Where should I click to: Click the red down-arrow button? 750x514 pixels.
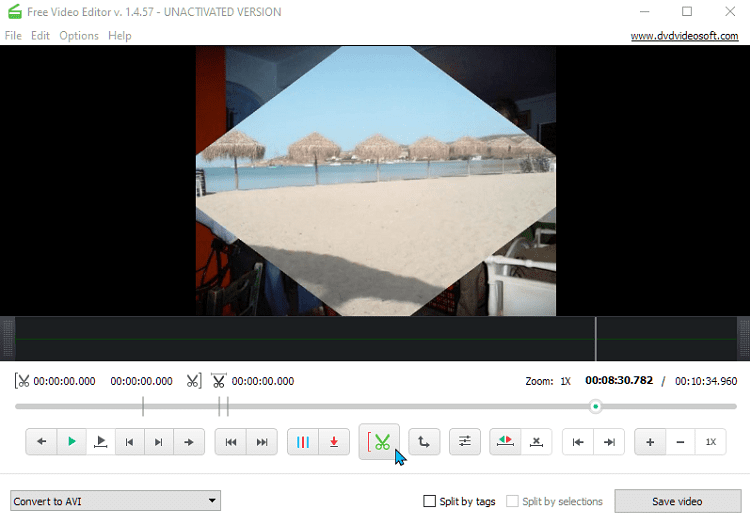334,442
